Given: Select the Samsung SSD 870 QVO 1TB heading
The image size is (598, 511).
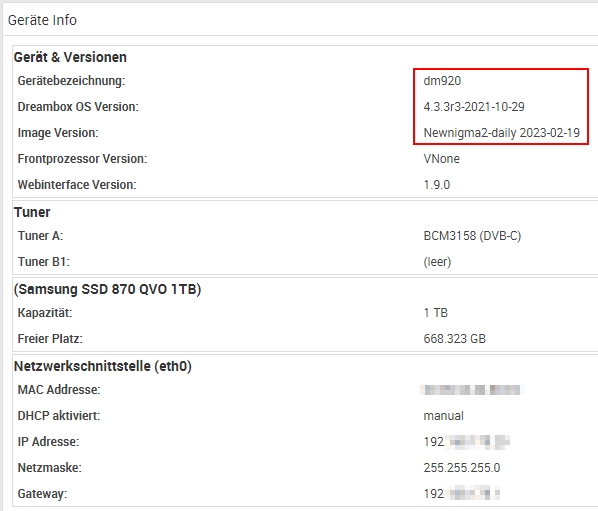Looking at the screenshot, I should click(107, 289).
